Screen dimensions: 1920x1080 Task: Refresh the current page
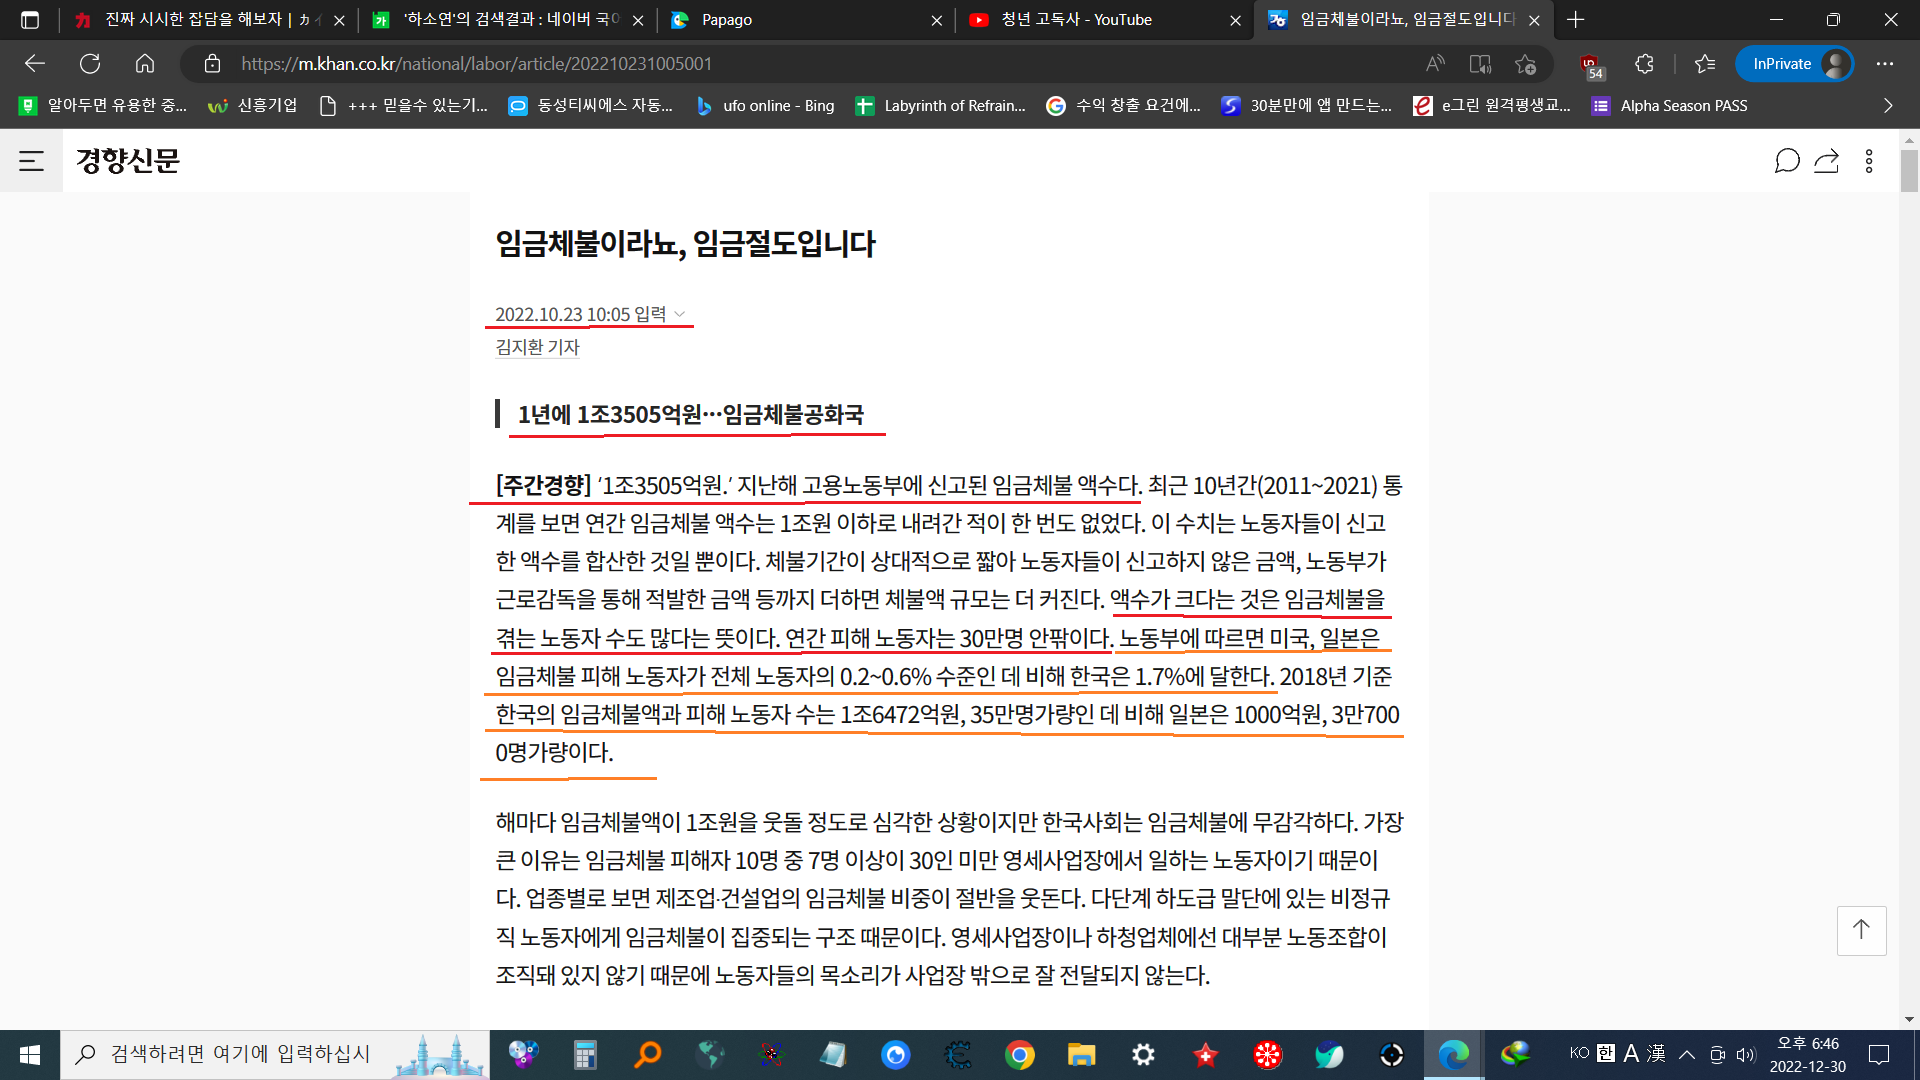click(90, 64)
